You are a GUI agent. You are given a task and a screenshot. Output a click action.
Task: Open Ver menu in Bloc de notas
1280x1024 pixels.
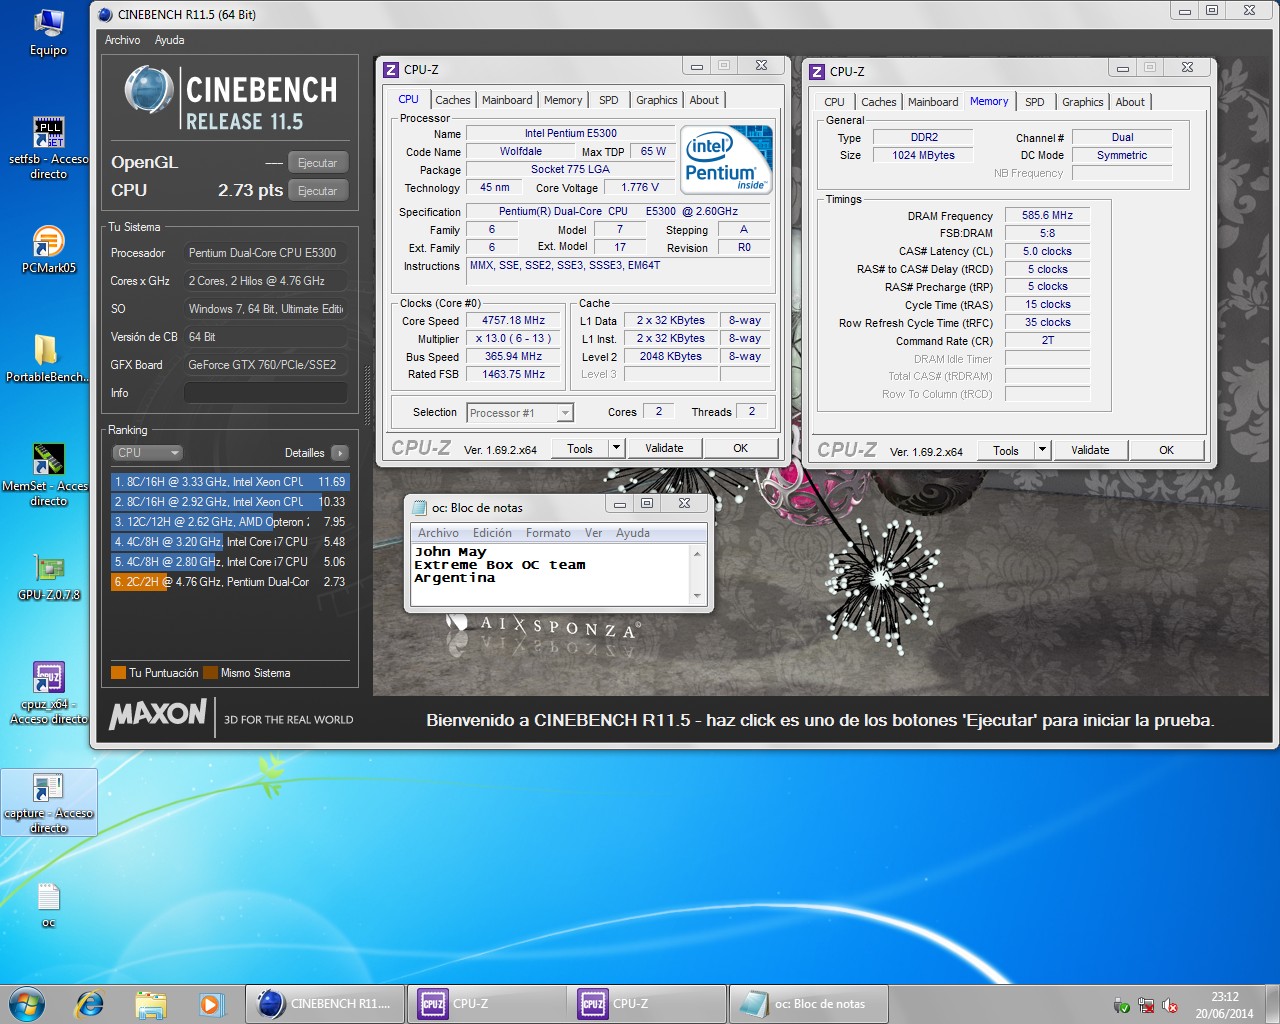[x=593, y=533]
